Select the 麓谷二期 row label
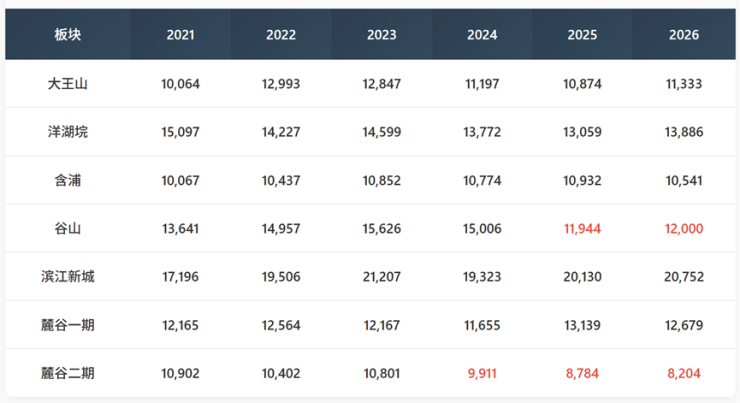The width and height of the screenshot is (740, 403). point(68,372)
